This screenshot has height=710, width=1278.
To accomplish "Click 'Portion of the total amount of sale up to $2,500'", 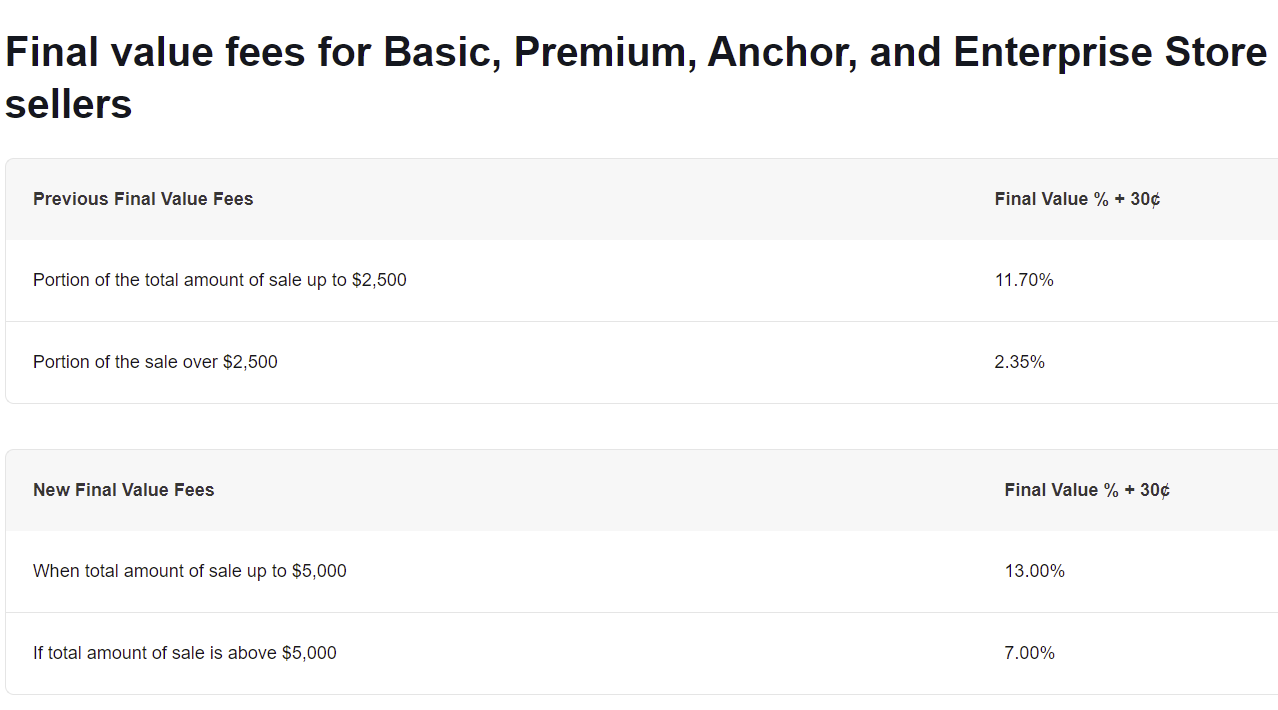I will pos(220,280).
